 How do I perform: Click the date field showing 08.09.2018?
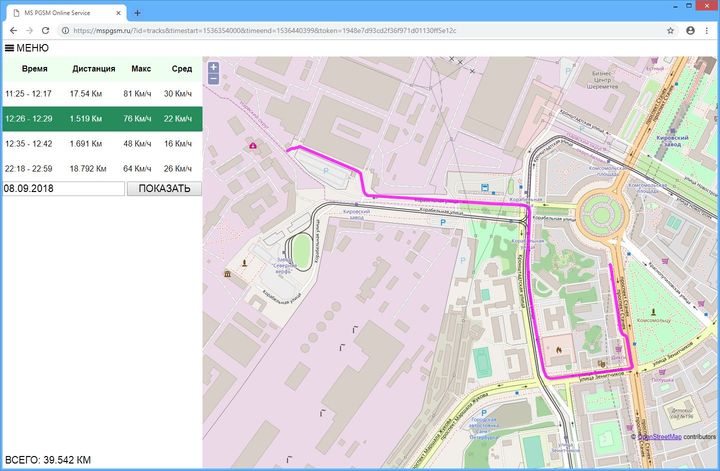click(62, 188)
